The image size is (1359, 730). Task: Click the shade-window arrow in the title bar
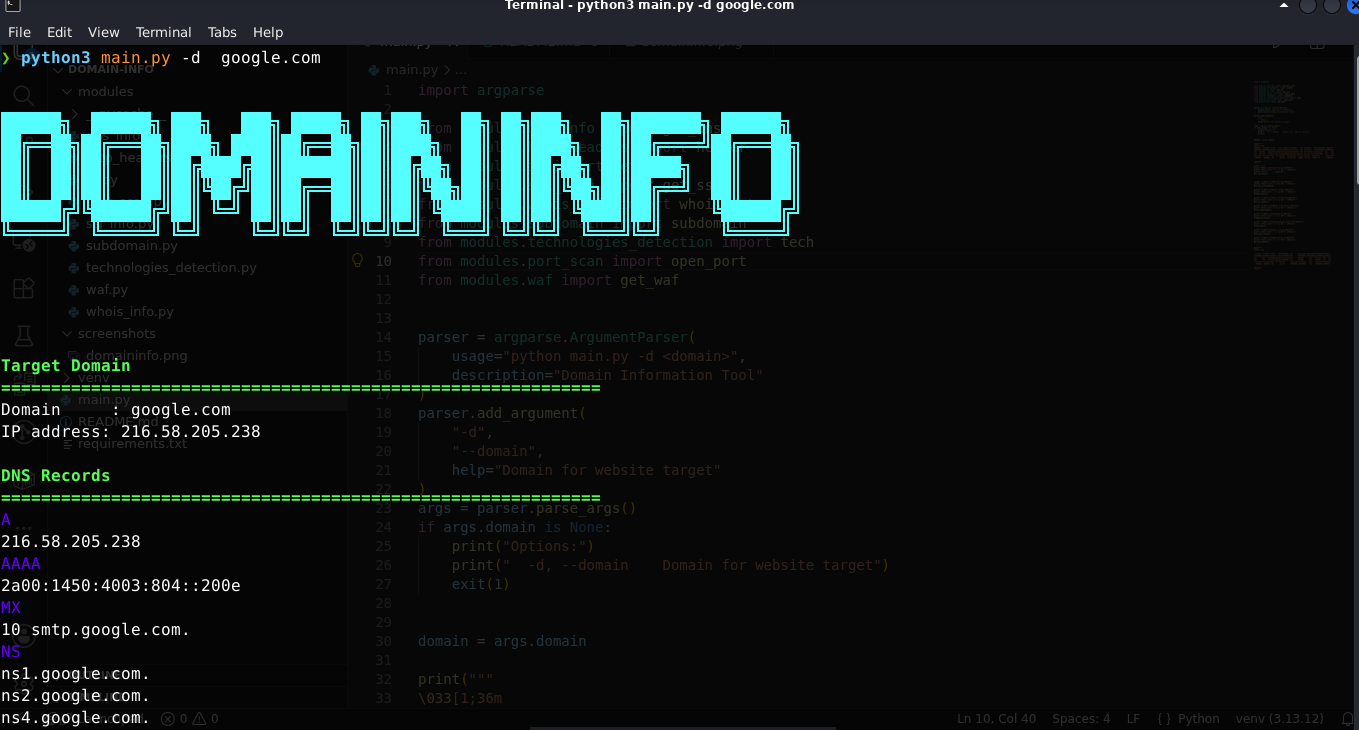point(1284,6)
